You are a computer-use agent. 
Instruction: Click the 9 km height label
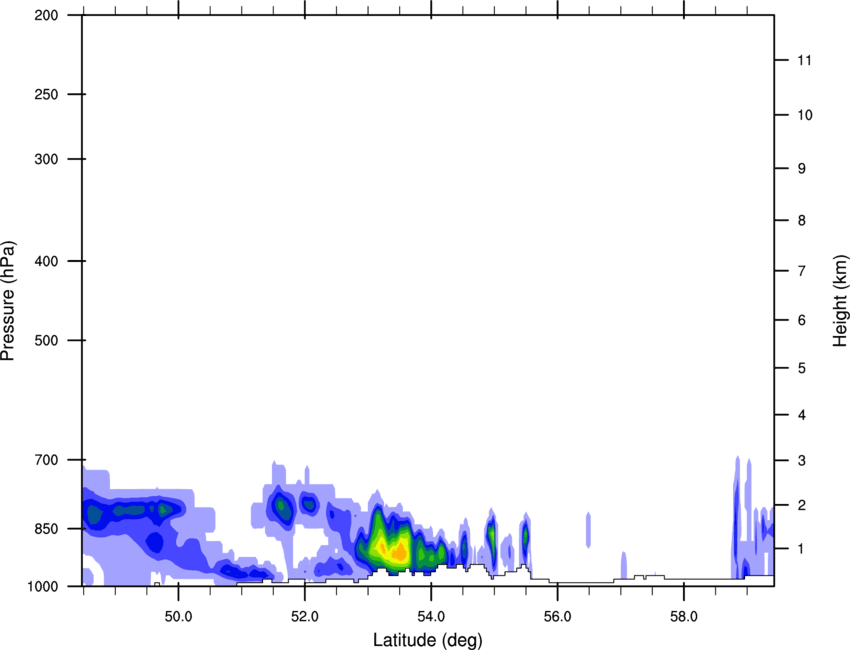click(x=802, y=169)
